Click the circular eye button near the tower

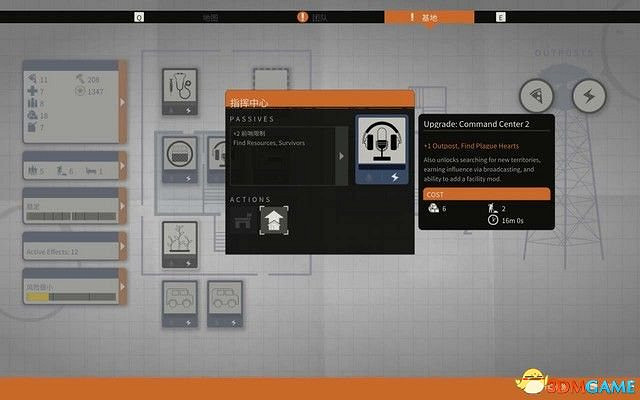point(537,95)
